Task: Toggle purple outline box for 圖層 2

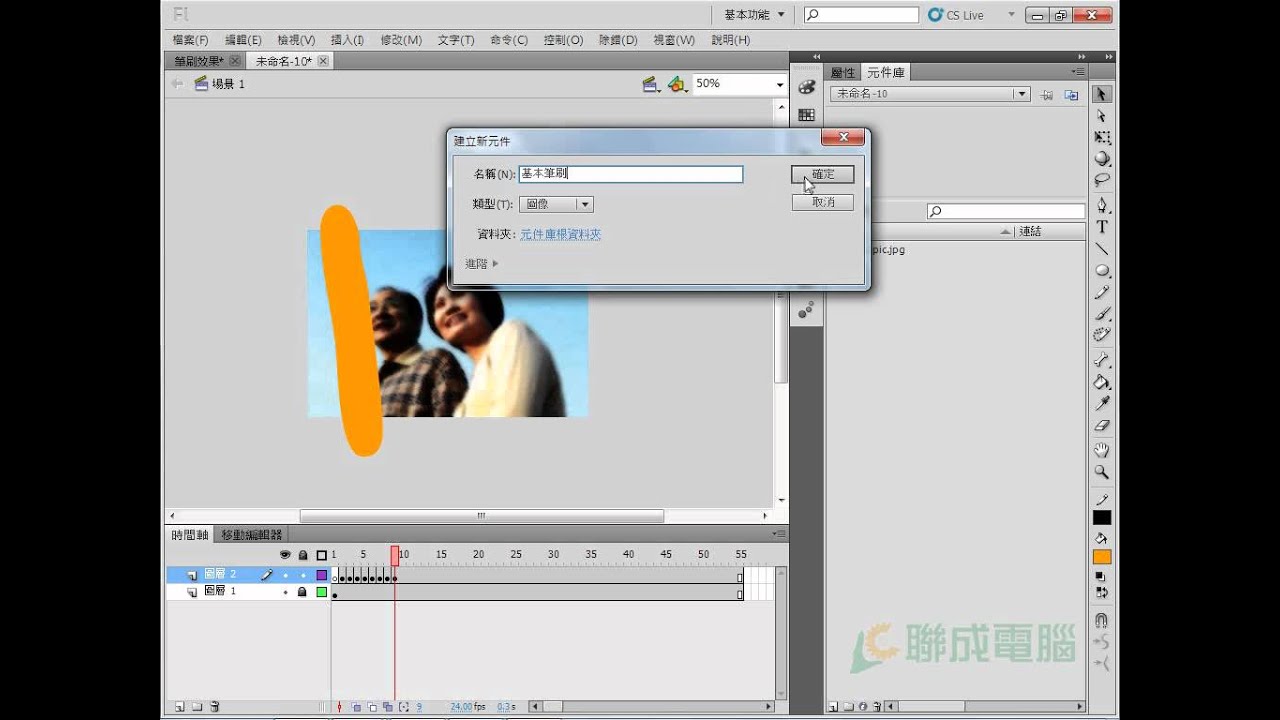Action: [x=322, y=575]
